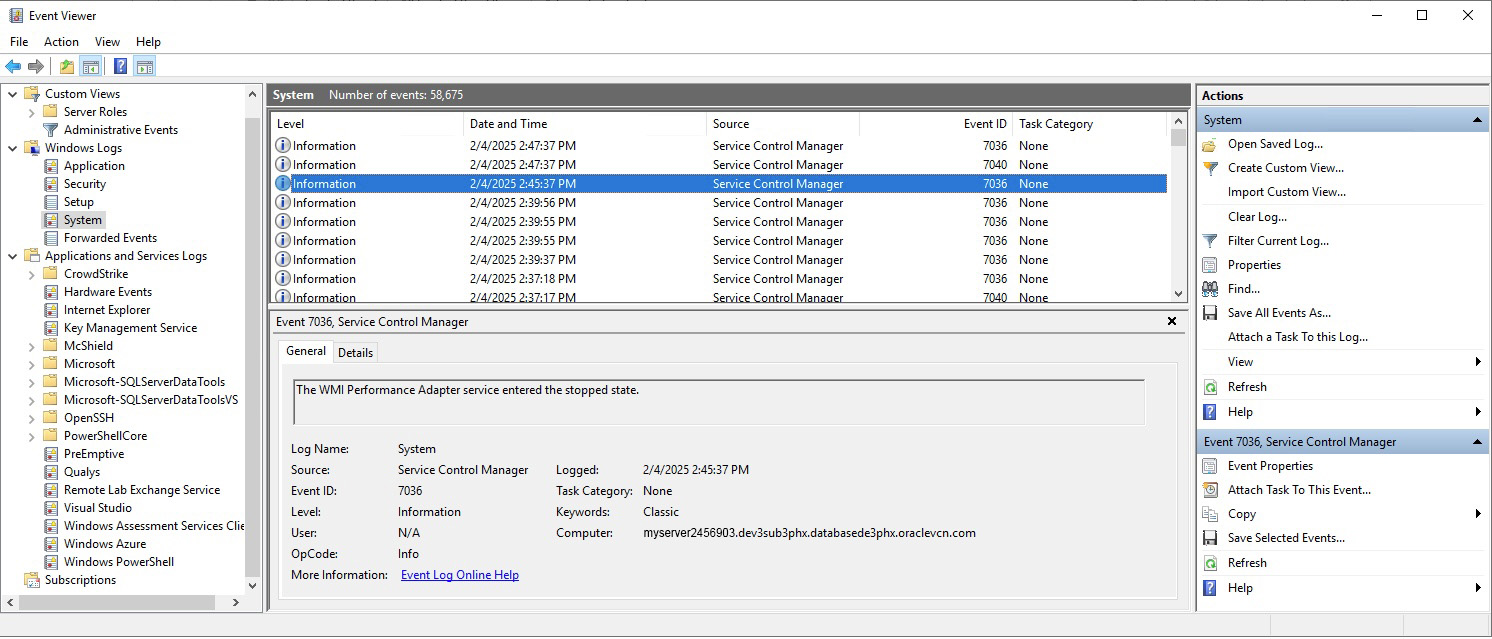Viewport: 1492px width, 639px height.
Task: Click the Filter Current Log funnel icon
Action: [1210, 241]
